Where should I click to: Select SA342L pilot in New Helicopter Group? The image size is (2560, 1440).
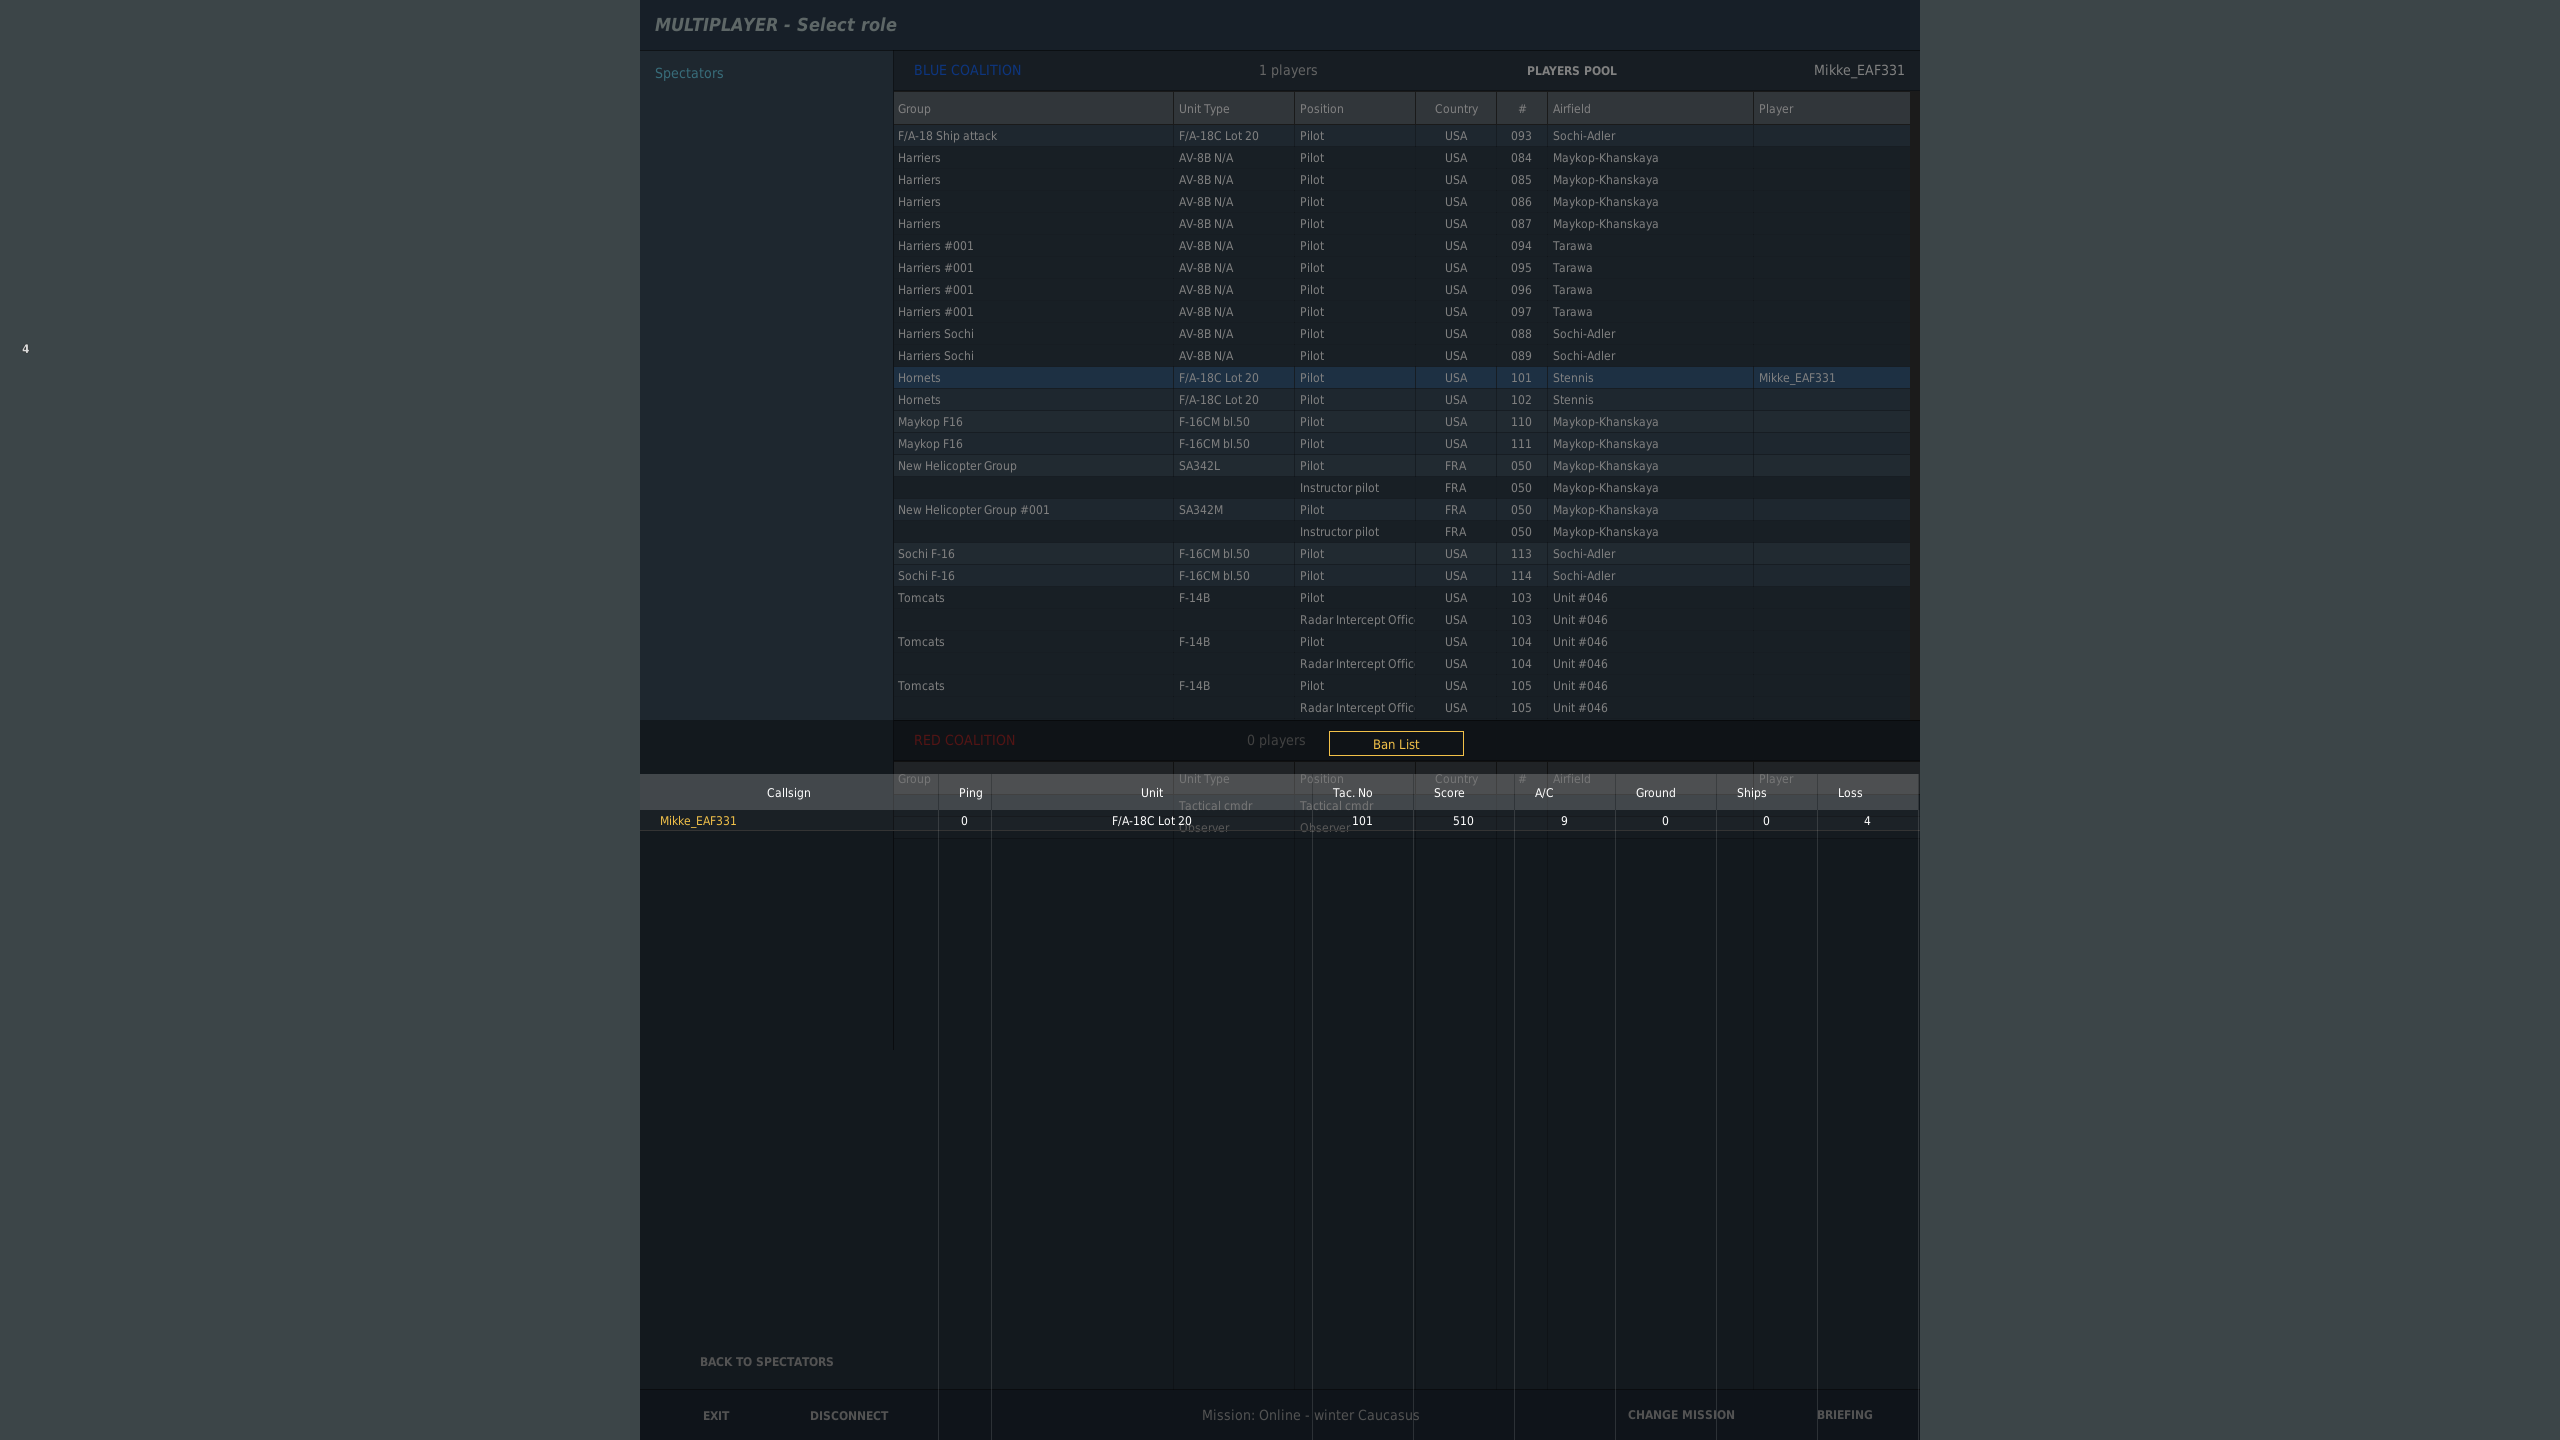click(x=1401, y=466)
